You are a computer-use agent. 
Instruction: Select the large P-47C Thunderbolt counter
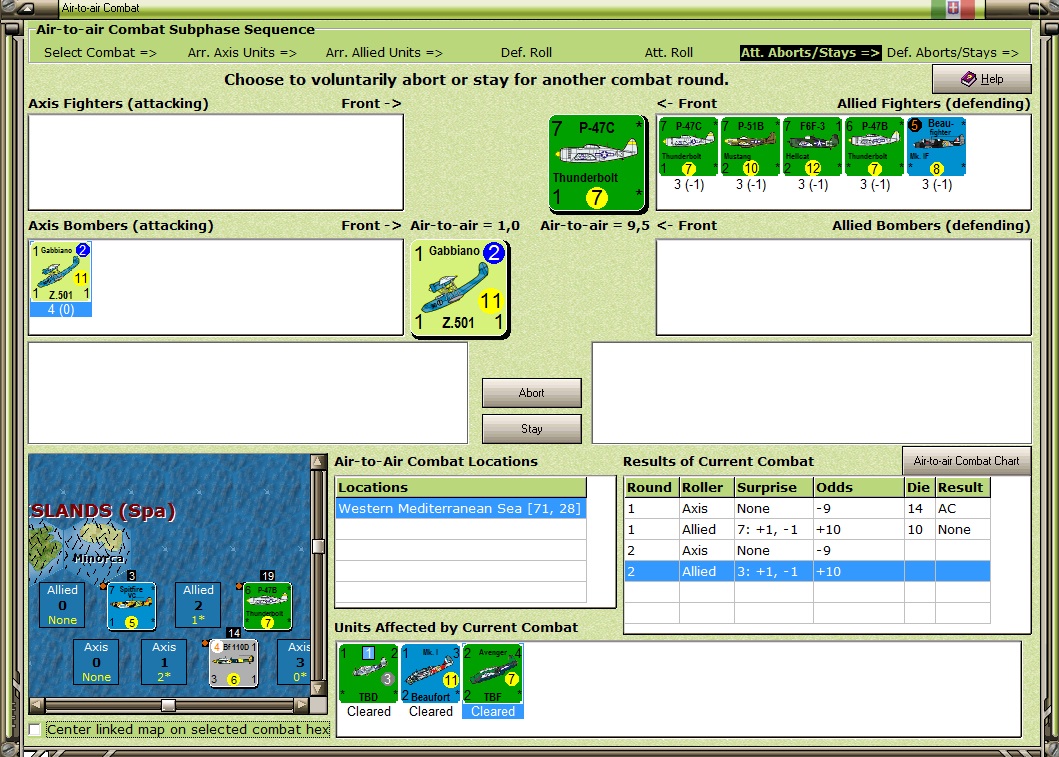[x=597, y=163]
